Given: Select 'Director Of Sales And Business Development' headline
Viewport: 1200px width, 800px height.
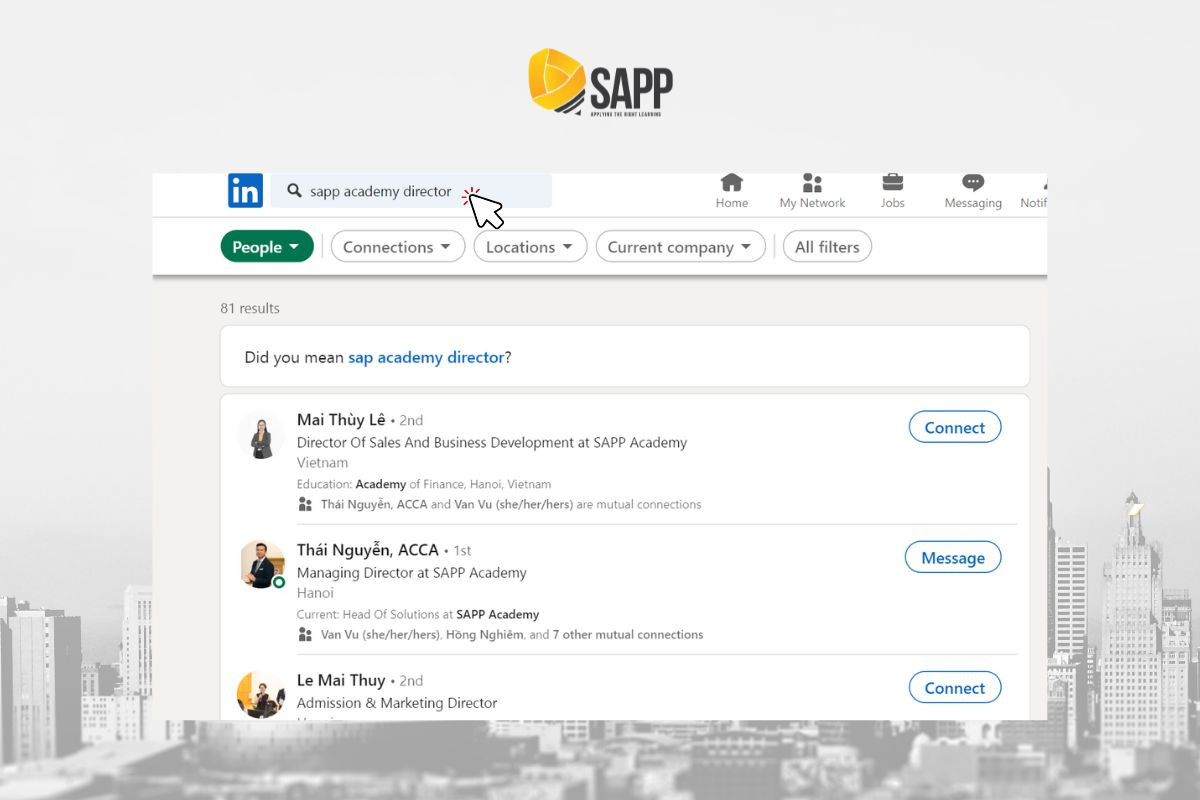Looking at the screenshot, I should tap(492, 442).
